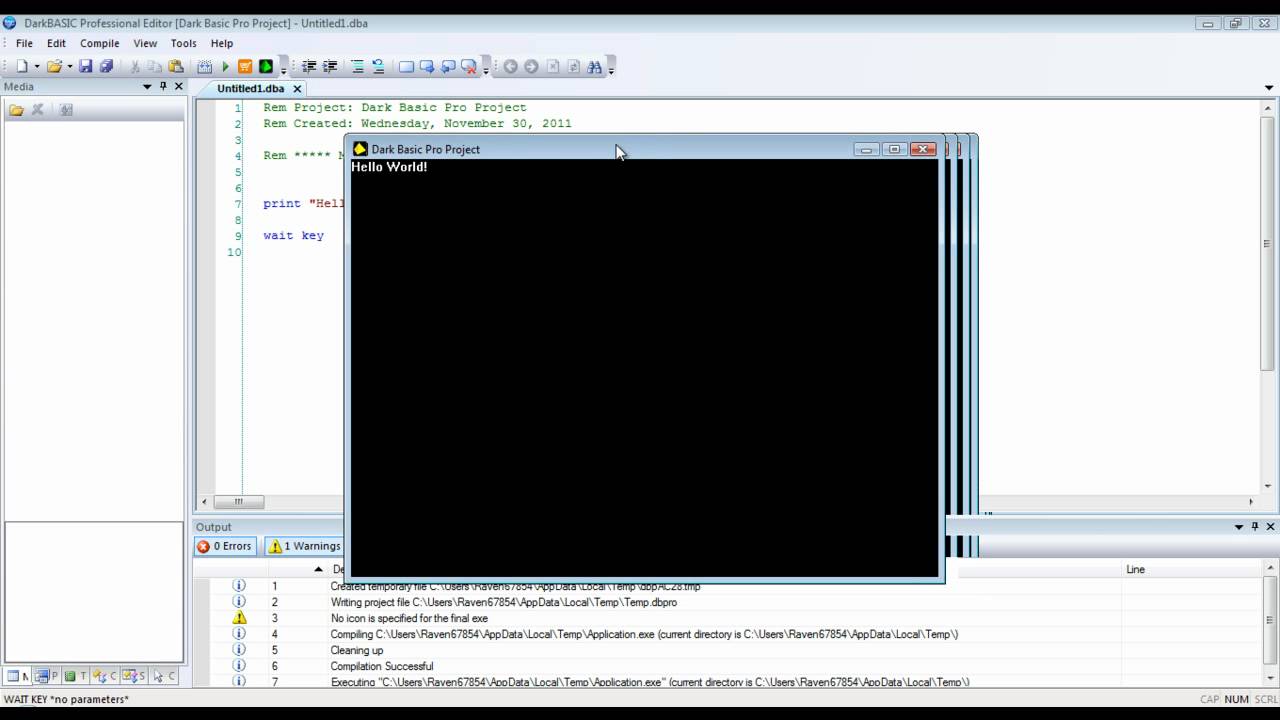Click the 'wait key' code line

(293, 236)
